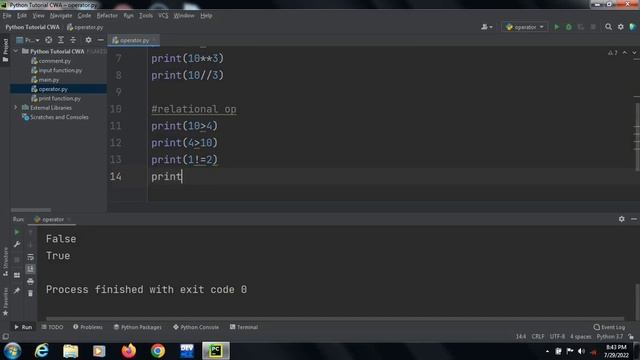640x360 pixels.
Task: Open run configuration wrench in the Run panel
Action: [17, 244]
